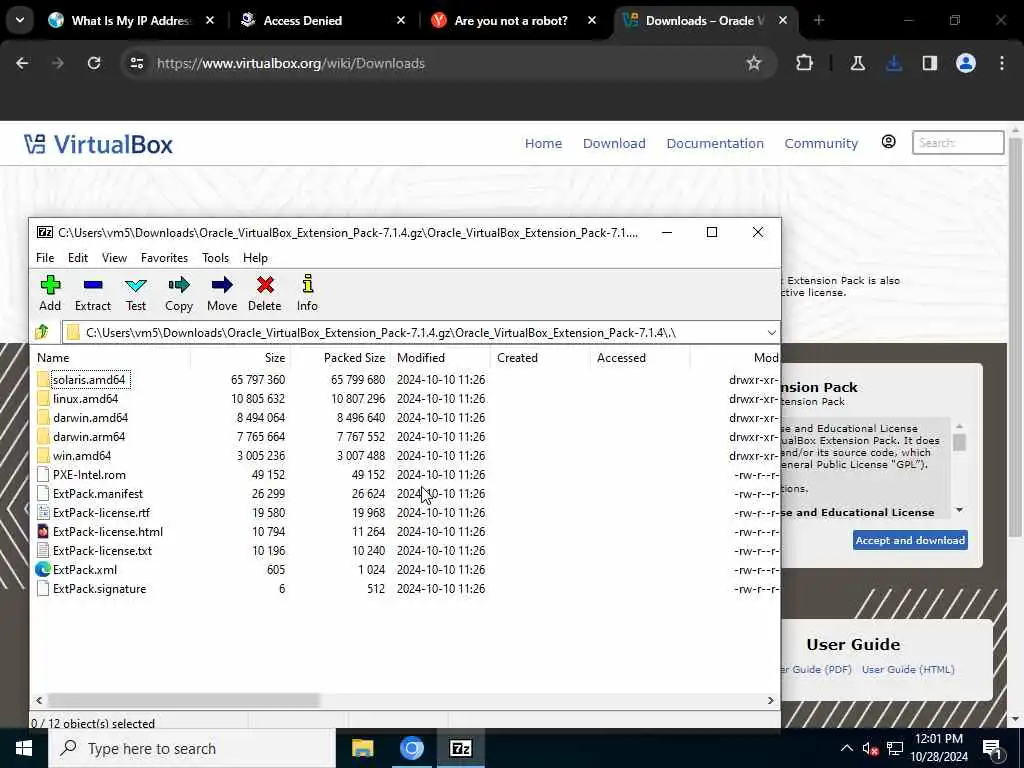The width and height of the screenshot is (1024, 768).
Task: Select the ExtPack.xml Edge file icon
Action: tap(43, 569)
